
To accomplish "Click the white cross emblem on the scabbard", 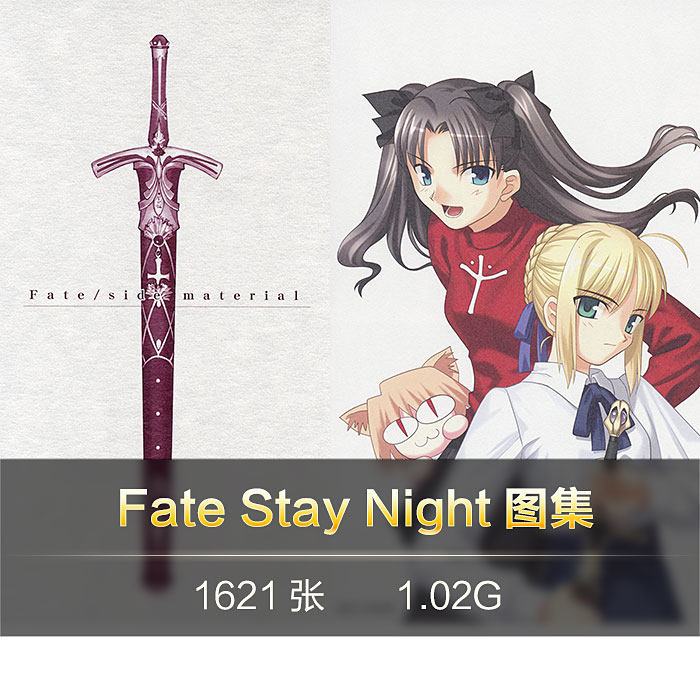I will pos(158,272).
